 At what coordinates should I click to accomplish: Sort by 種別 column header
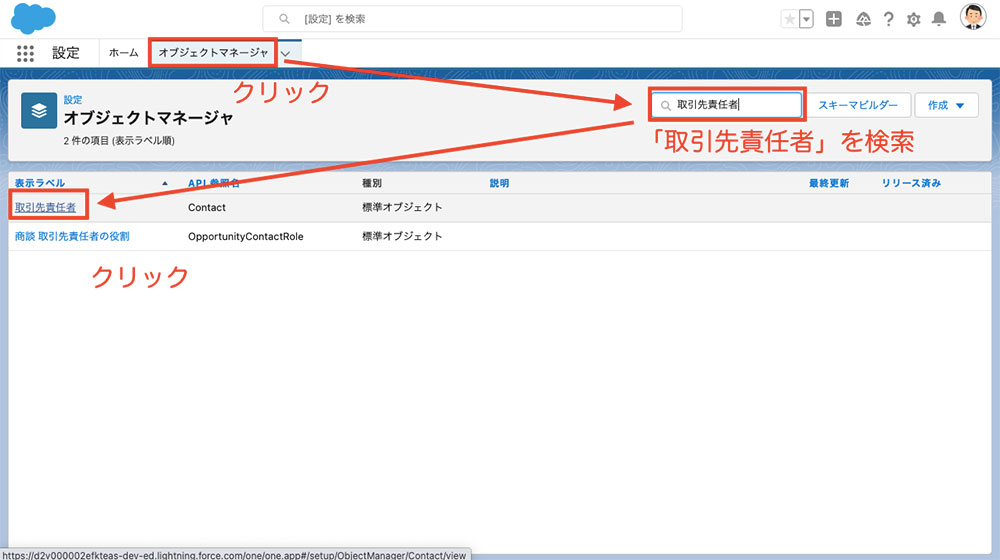tap(372, 183)
